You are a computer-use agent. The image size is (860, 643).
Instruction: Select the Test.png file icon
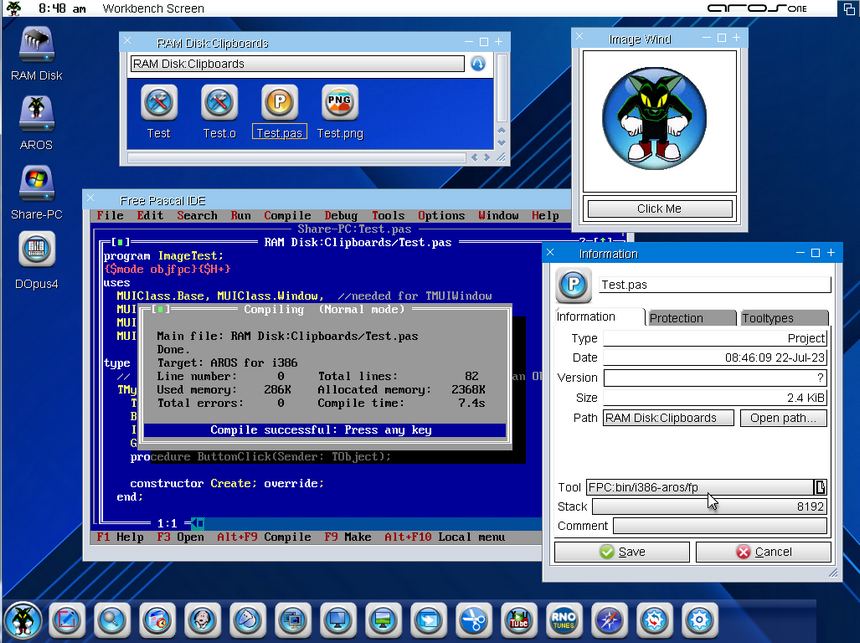click(x=340, y=102)
